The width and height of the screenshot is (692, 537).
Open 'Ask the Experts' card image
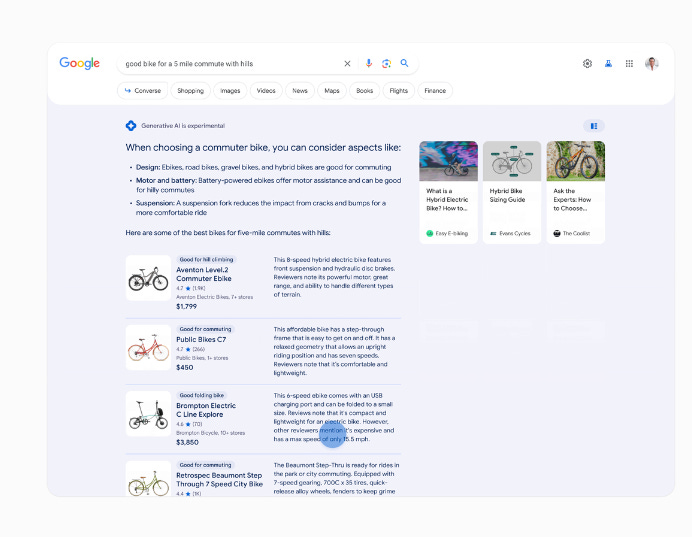[575, 161]
